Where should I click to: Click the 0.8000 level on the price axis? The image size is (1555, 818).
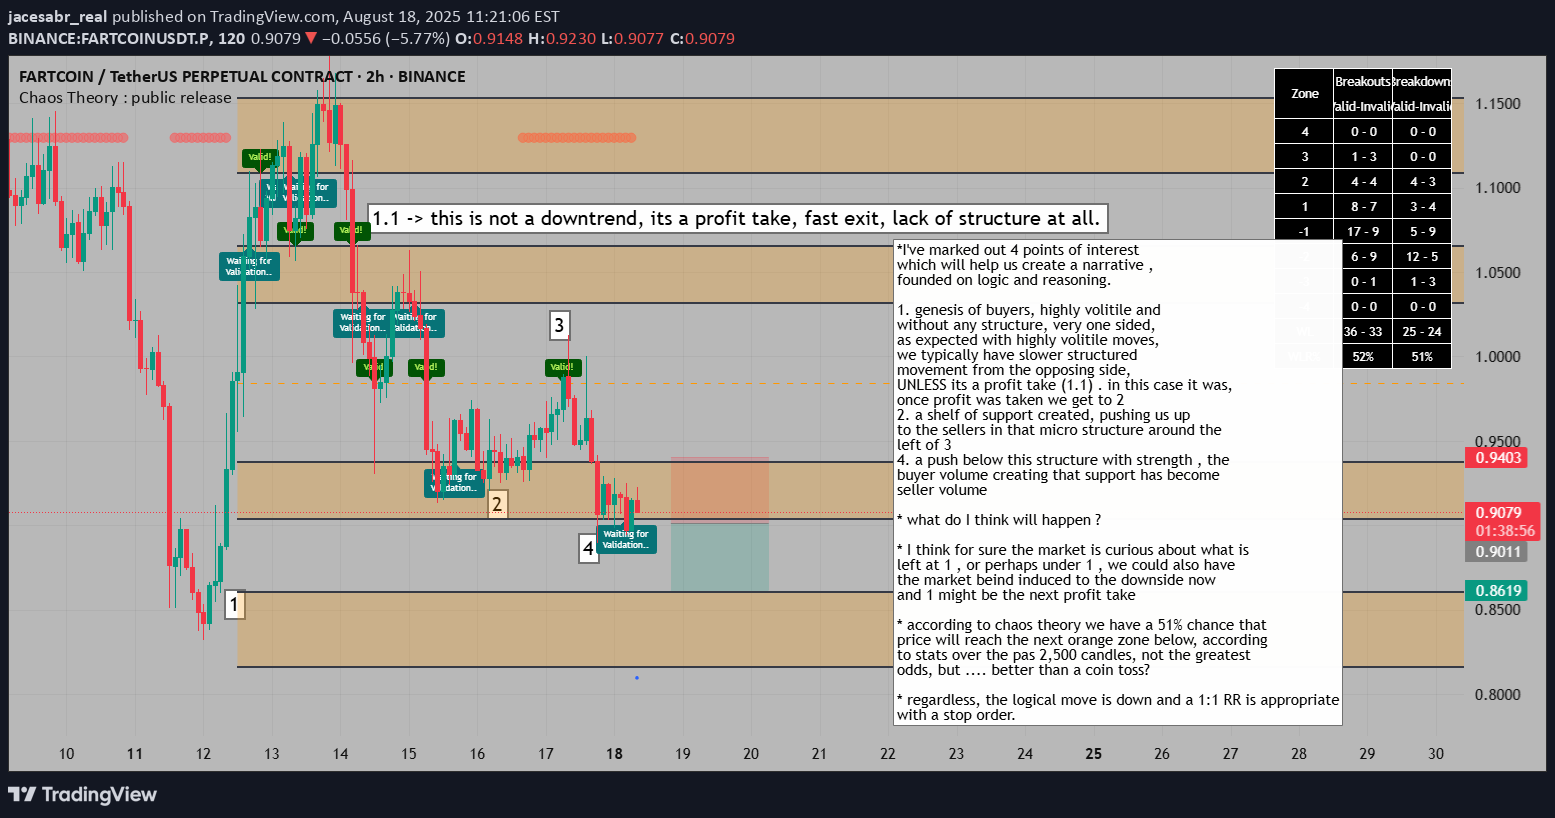[1498, 695]
